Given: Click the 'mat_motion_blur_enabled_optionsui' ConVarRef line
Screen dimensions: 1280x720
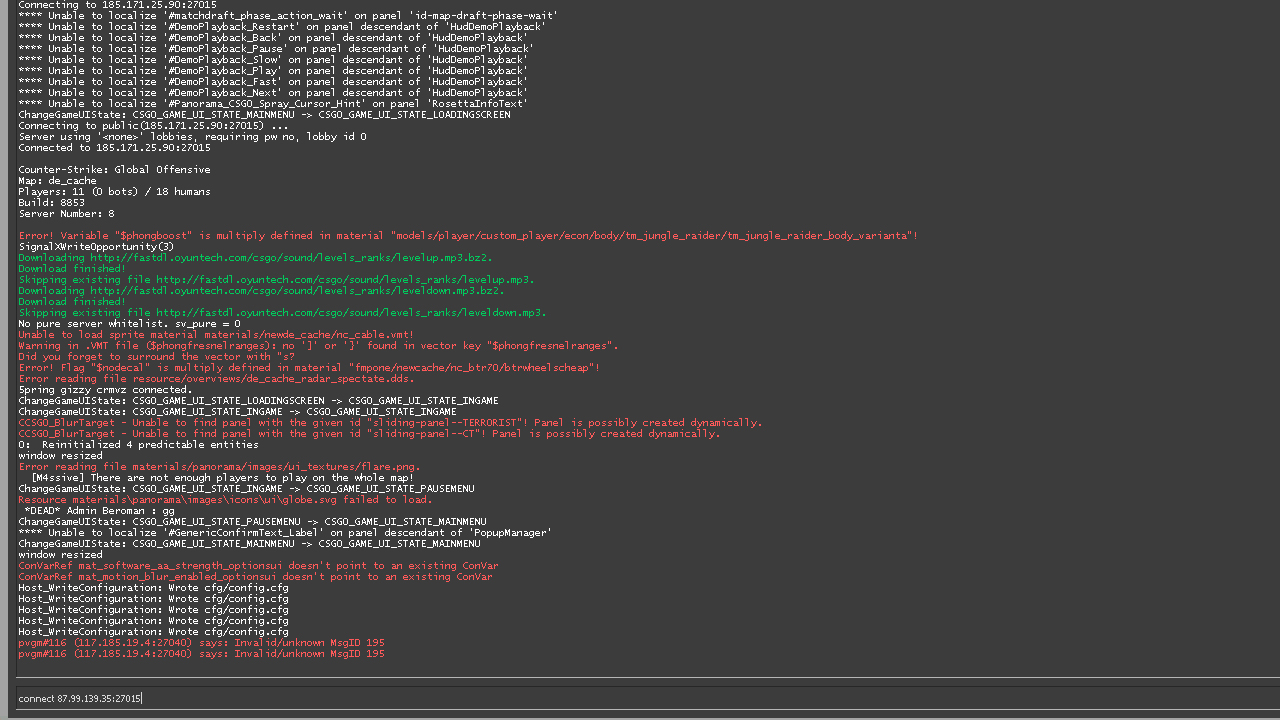Looking at the screenshot, I should pyautogui.click(x=255, y=577).
